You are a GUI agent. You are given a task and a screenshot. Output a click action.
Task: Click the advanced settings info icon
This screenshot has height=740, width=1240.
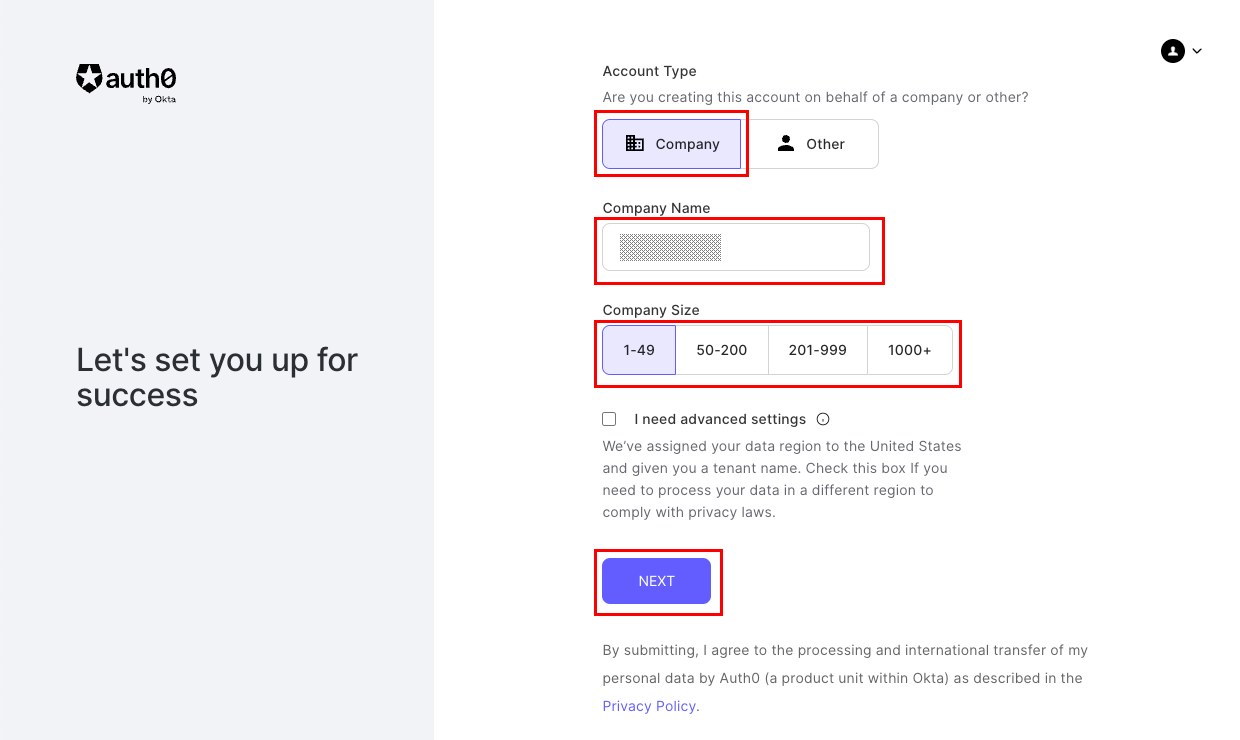[823, 419]
